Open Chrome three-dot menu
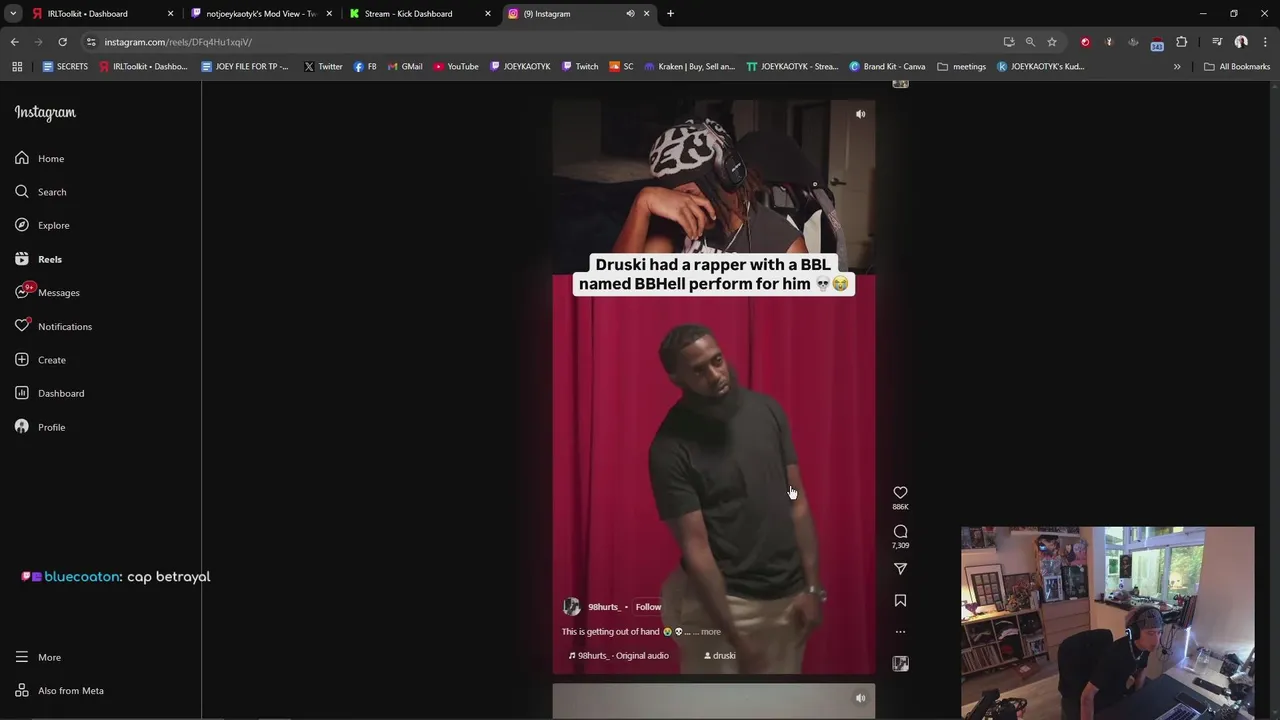The image size is (1280, 720). 1265,42
